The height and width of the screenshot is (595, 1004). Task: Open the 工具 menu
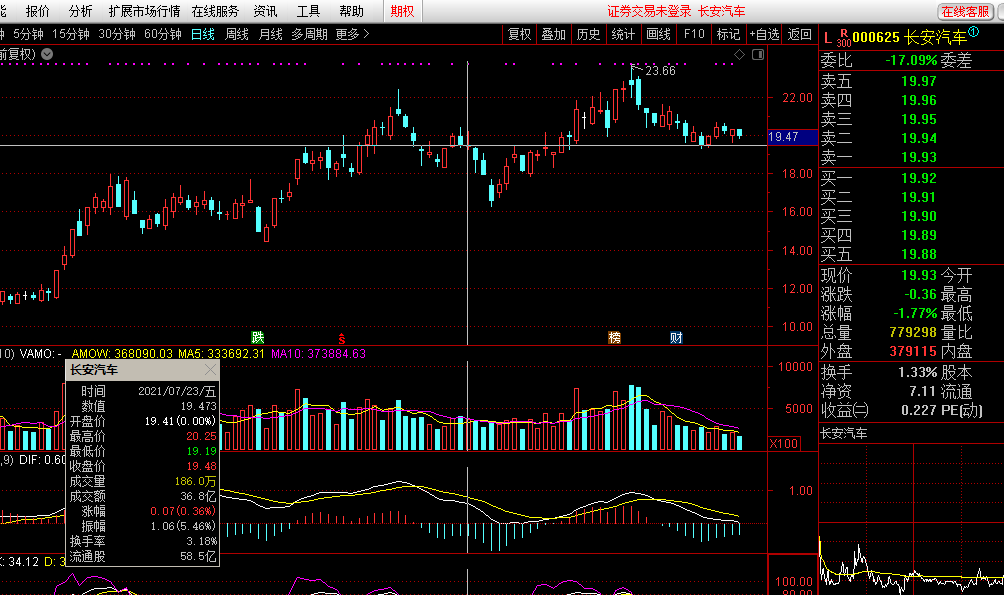pyautogui.click(x=308, y=11)
